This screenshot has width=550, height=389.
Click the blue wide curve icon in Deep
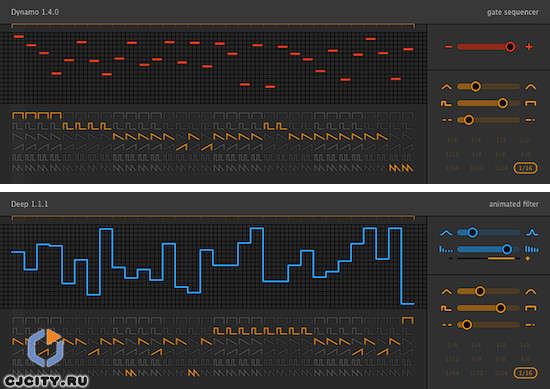(x=446, y=233)
